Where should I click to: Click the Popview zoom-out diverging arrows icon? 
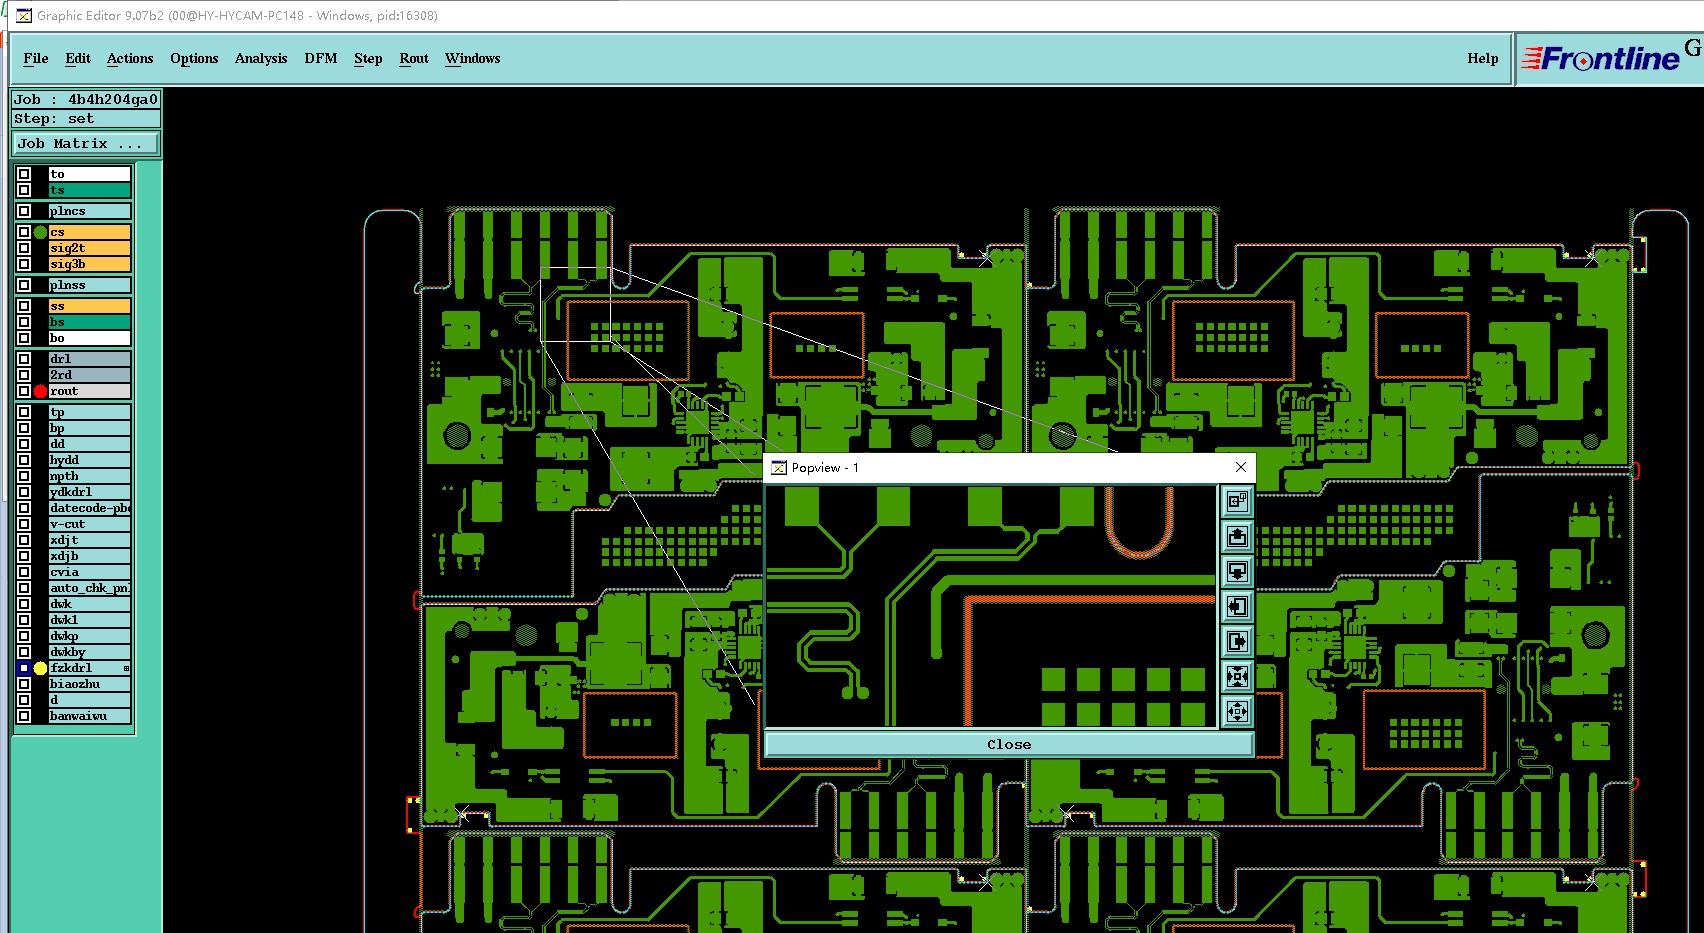[x=1237, y=711]
